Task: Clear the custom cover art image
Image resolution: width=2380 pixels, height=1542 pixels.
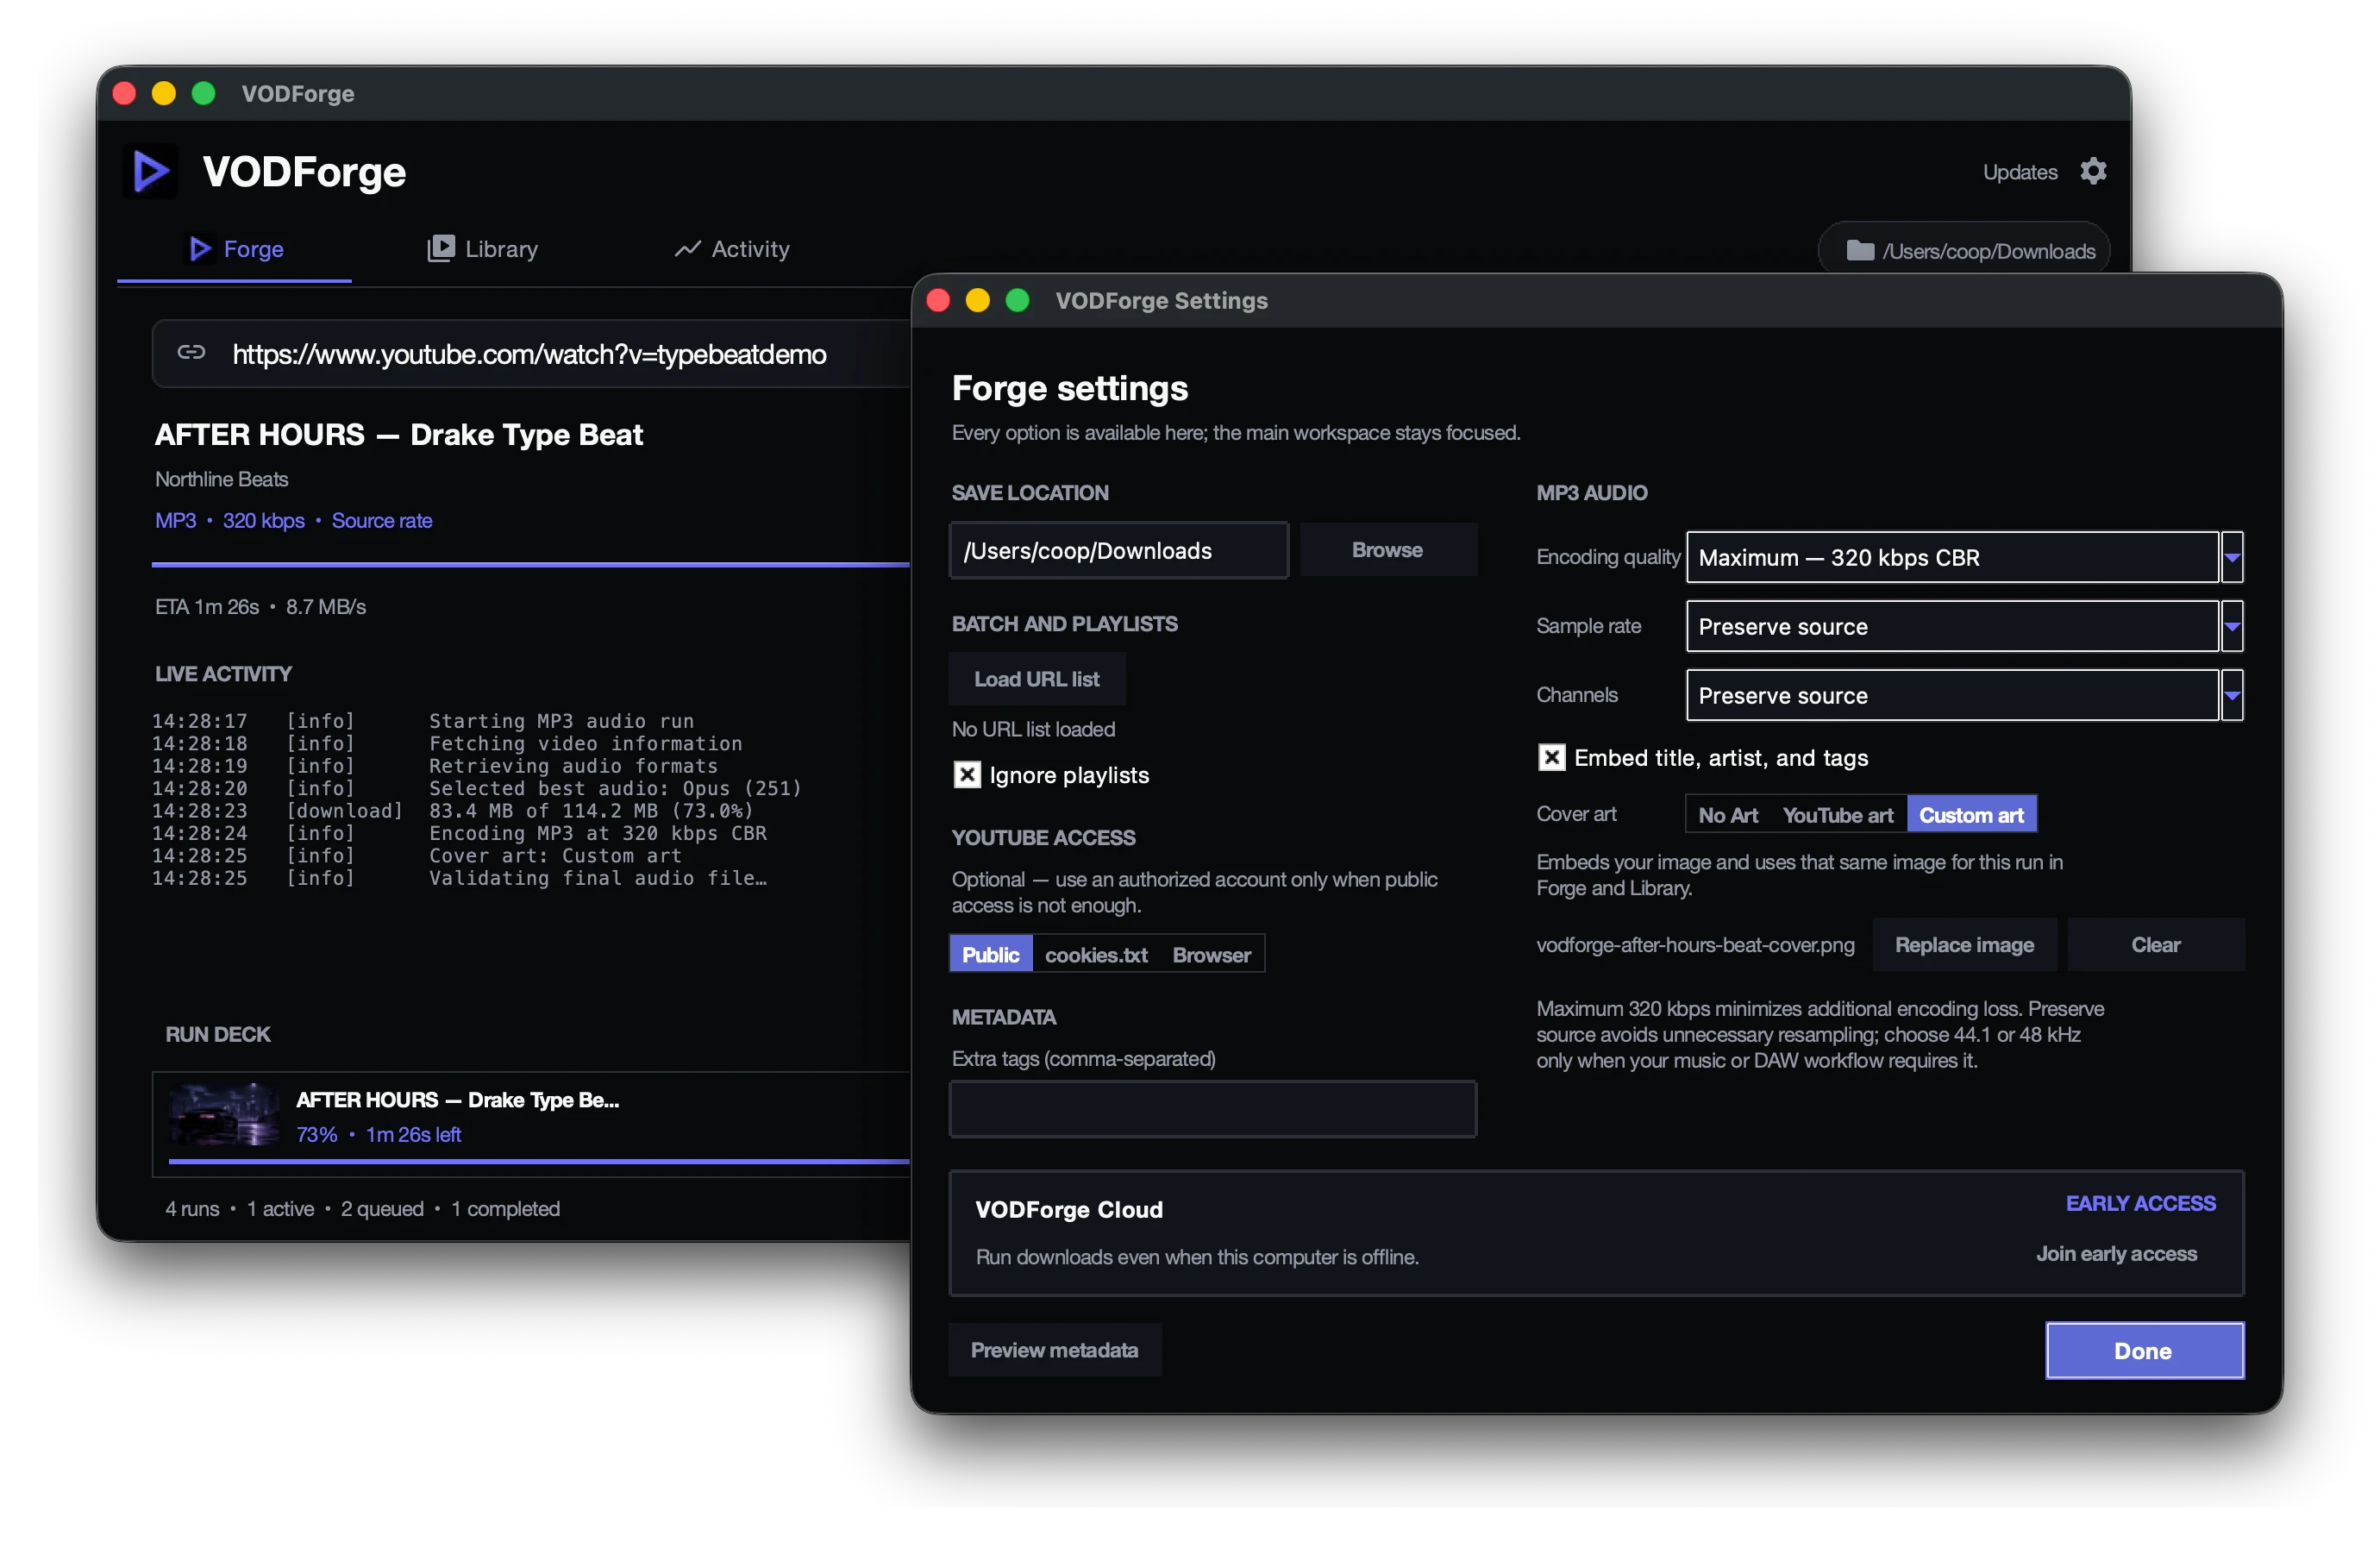Action: tap(2155, 944)
